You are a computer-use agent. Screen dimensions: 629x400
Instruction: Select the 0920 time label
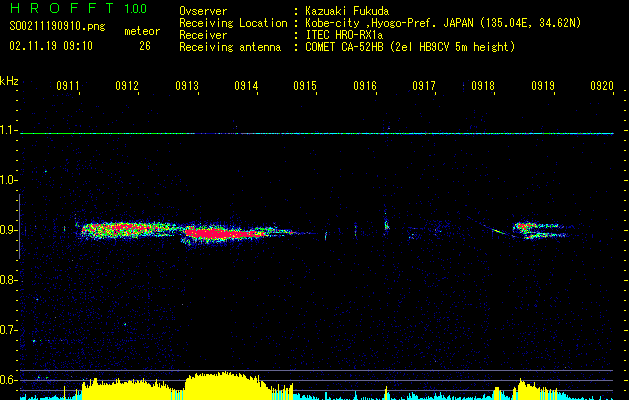click(601, 87)
